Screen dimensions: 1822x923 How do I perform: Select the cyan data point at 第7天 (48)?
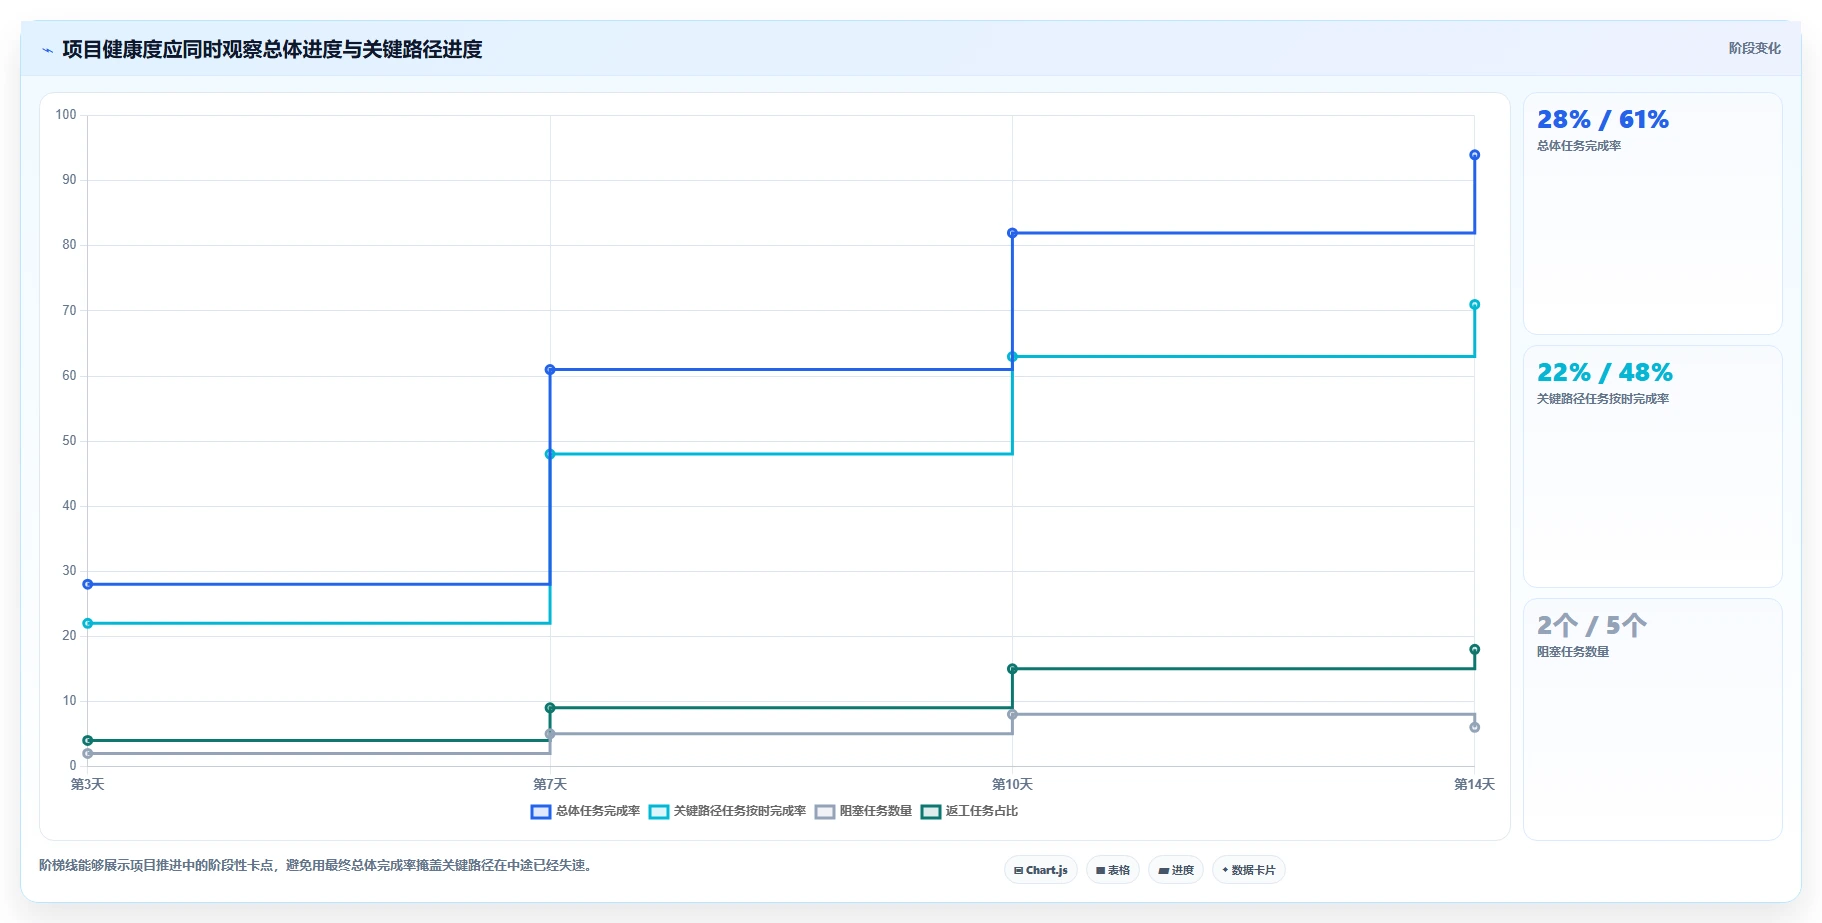point(550,454)
